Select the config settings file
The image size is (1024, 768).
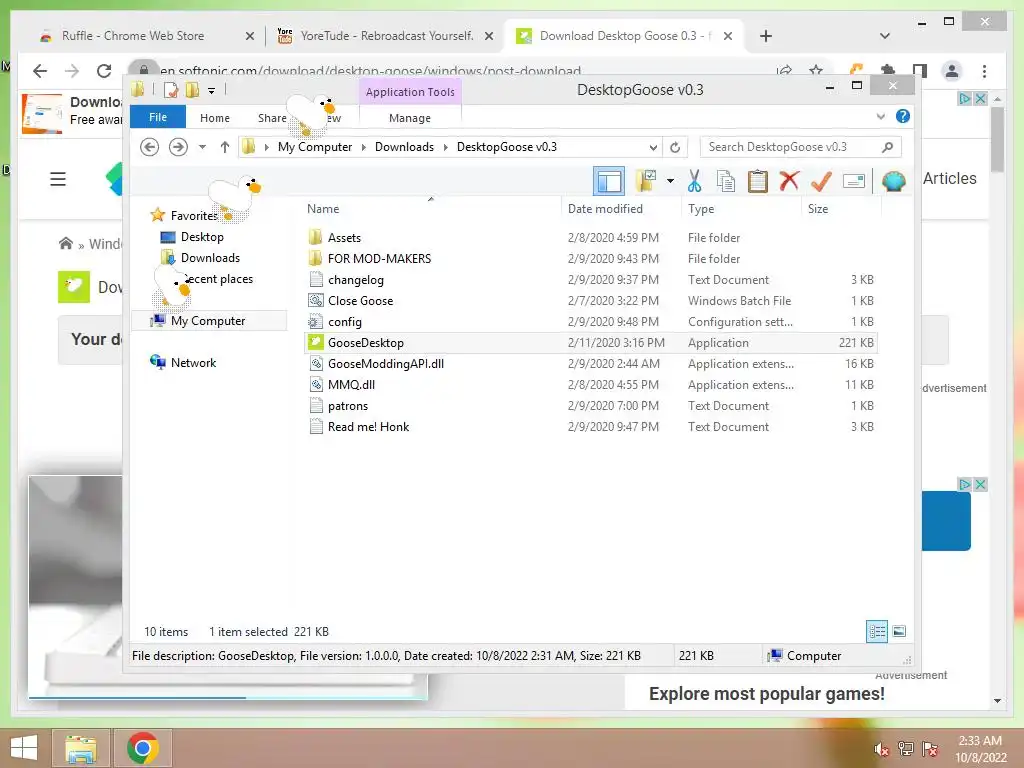coord(345,321)
